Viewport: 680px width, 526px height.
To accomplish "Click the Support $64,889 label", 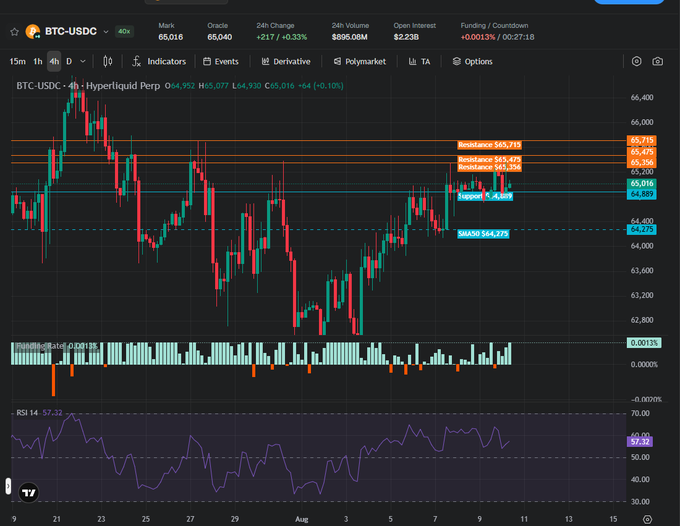I will pos(485,196).
